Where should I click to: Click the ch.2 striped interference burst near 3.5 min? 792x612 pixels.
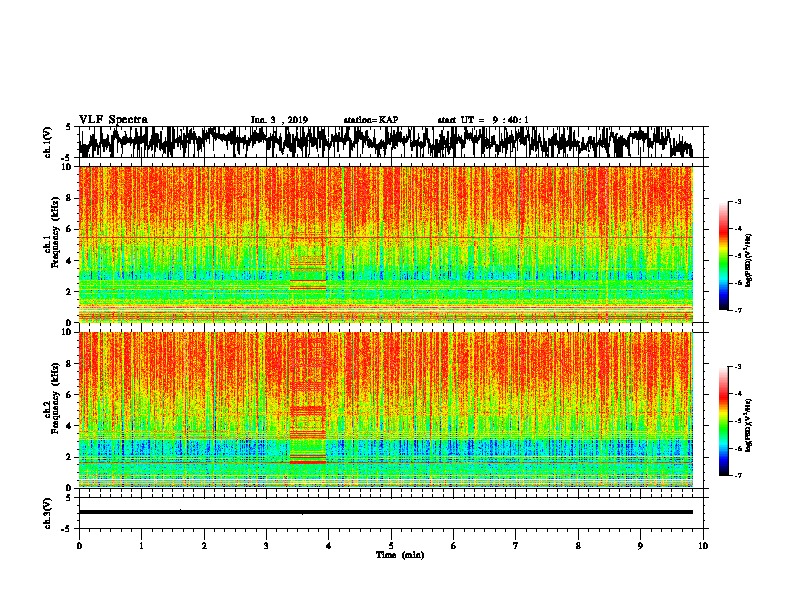pyautogui.click(x=308, y=399)
